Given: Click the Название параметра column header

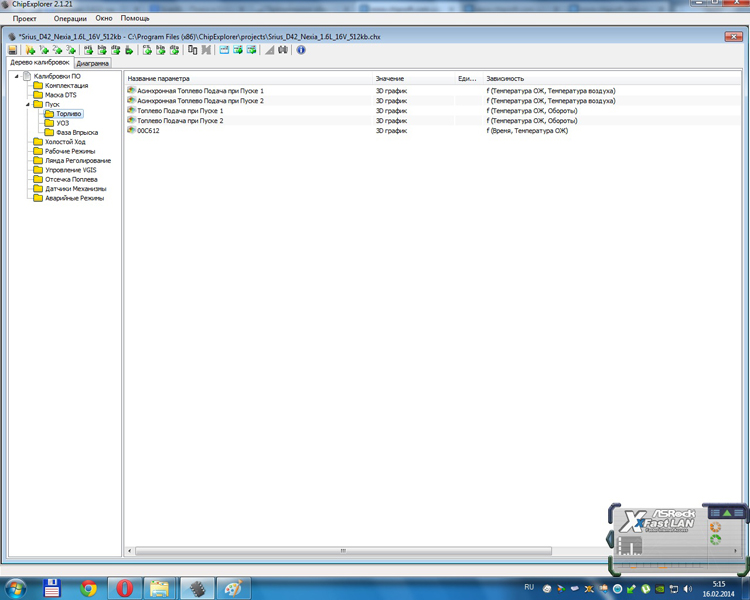Looking at the screenshot, I should [x=158, y=78].
